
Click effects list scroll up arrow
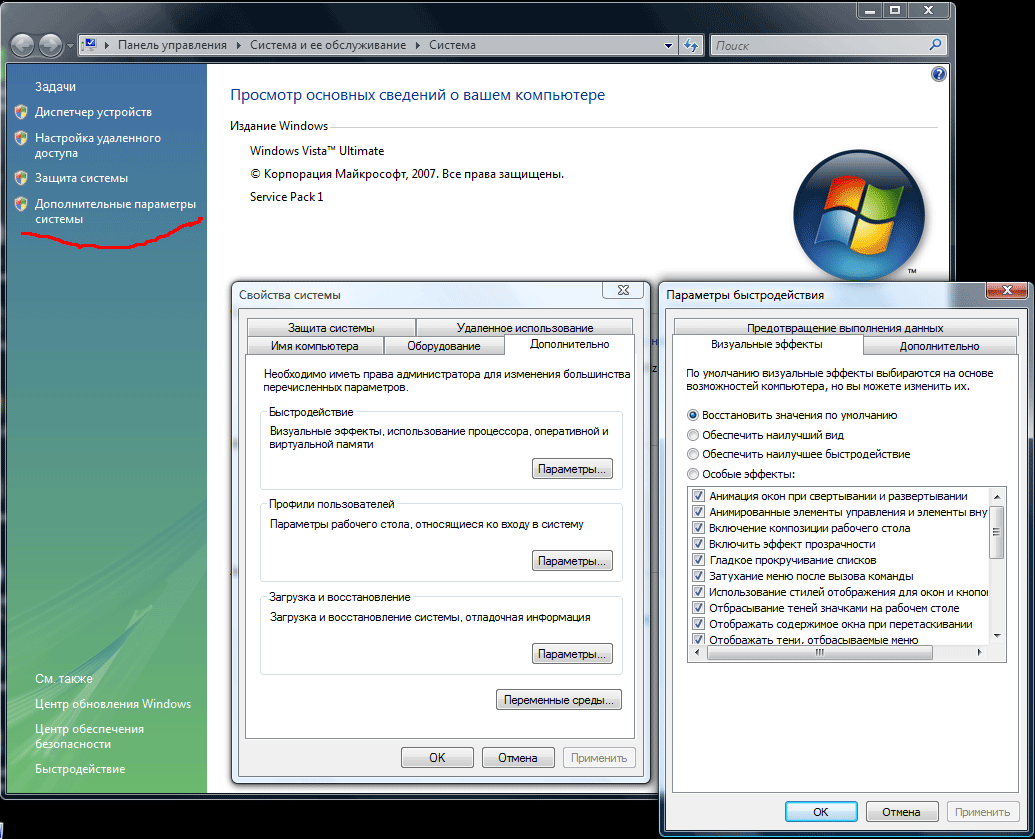[997, 496]
